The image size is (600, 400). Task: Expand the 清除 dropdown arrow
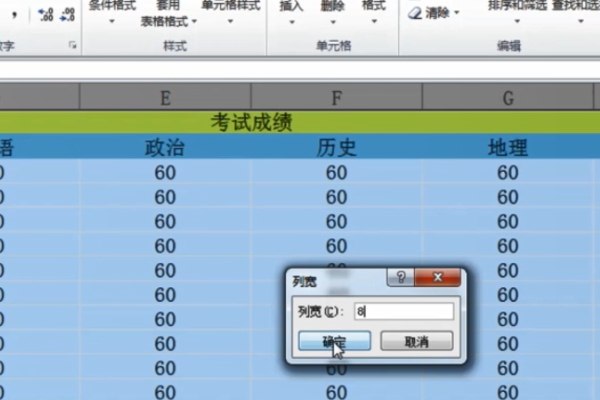(457, 13)
